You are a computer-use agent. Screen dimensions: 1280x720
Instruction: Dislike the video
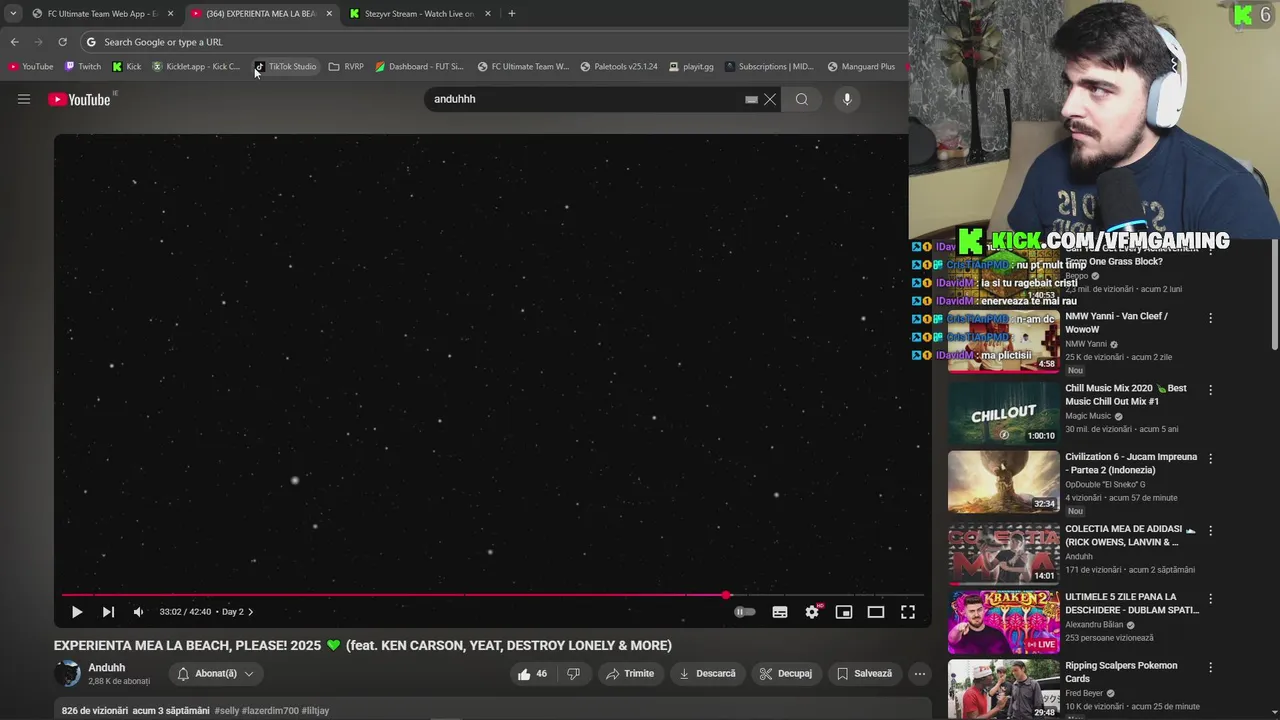click(574, 674)
